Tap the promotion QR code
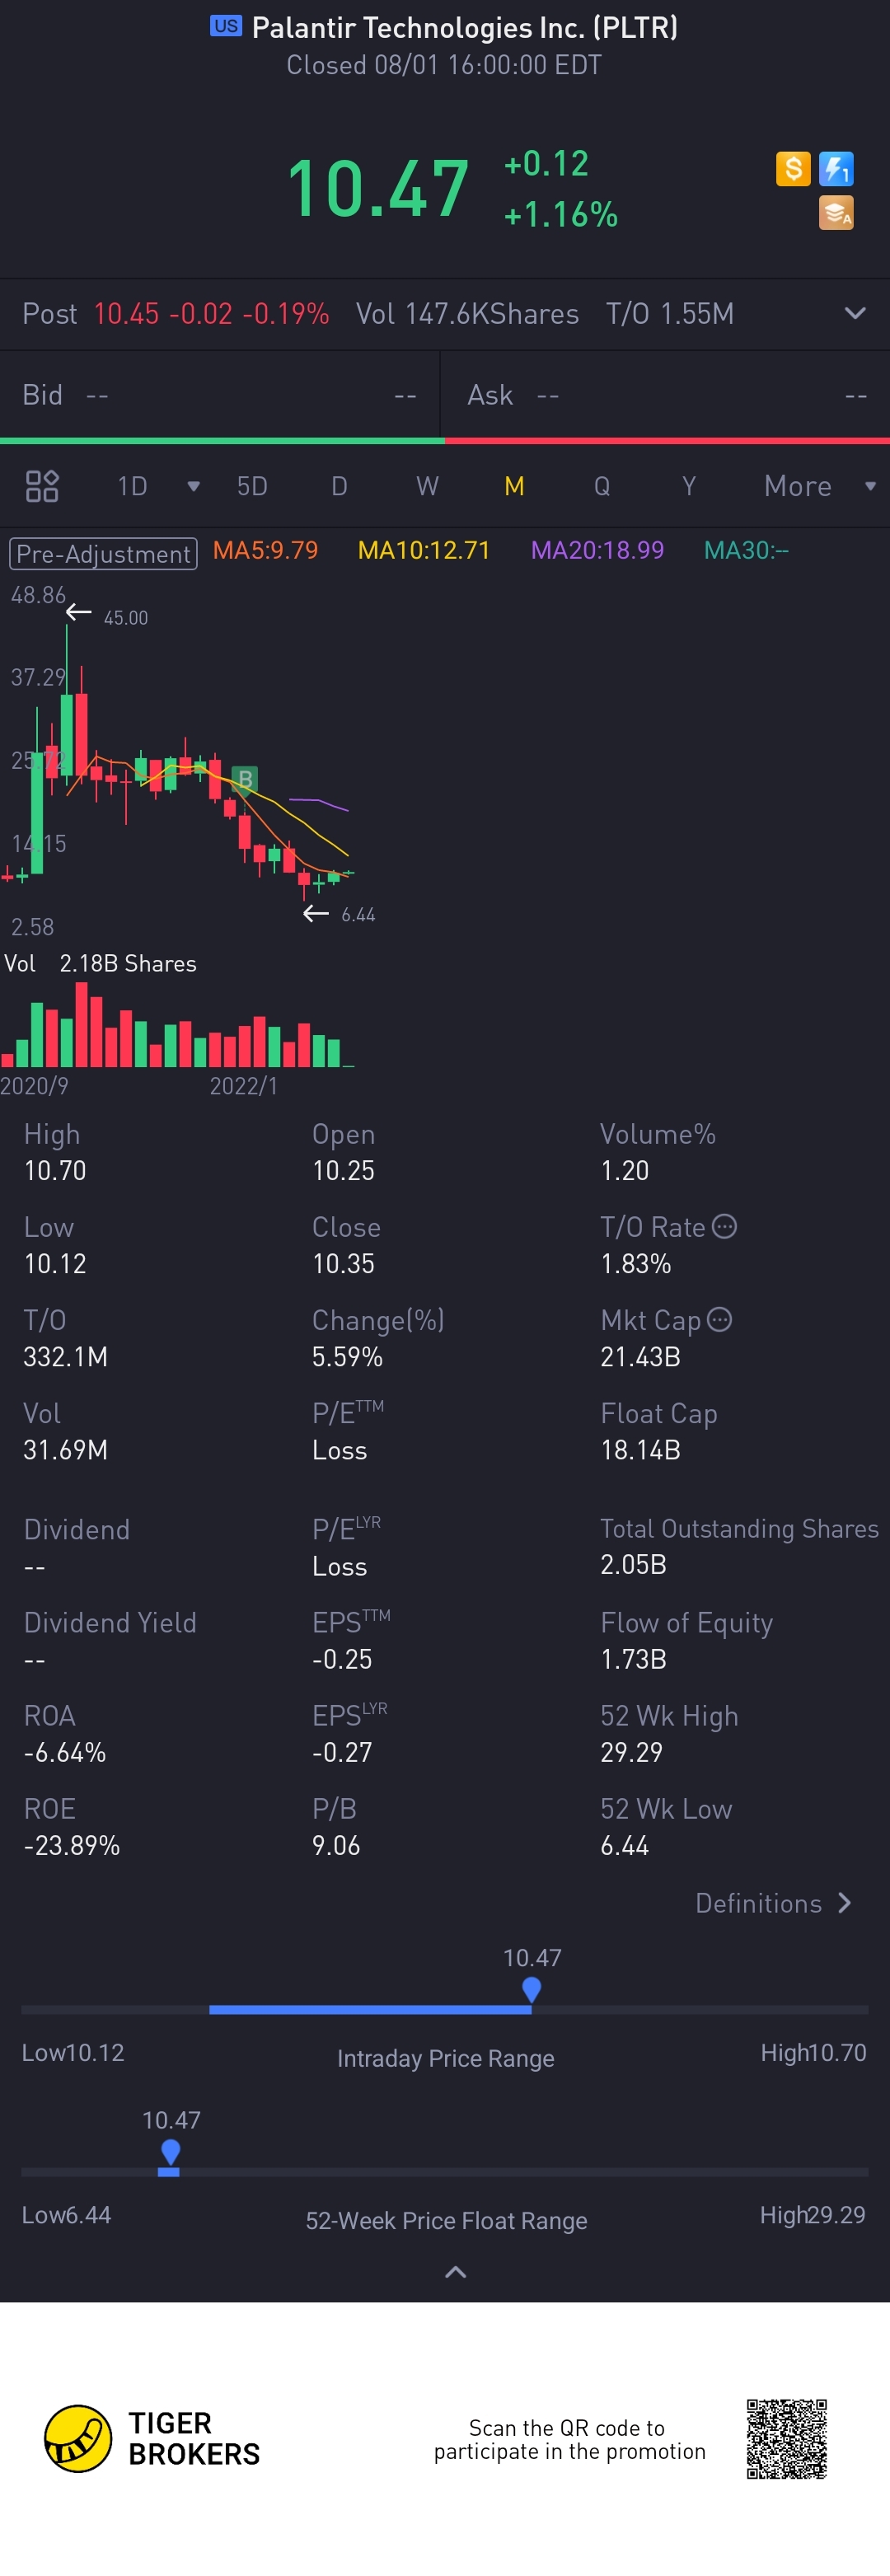The height and width of the screenshot is (2576, 890). click(786, 2439)
